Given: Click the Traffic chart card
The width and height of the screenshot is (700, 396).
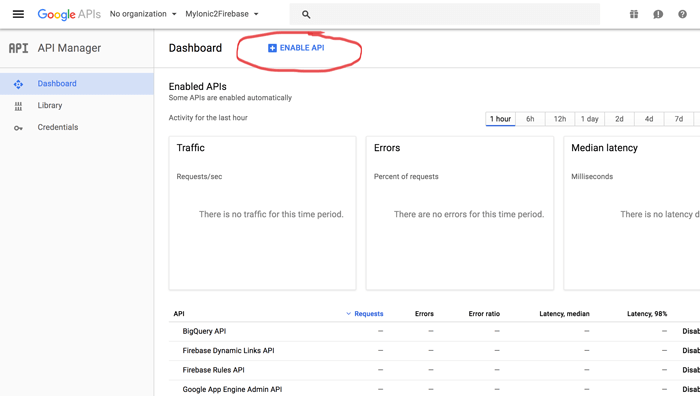Looking at the screenshot, I should [262, 213].
